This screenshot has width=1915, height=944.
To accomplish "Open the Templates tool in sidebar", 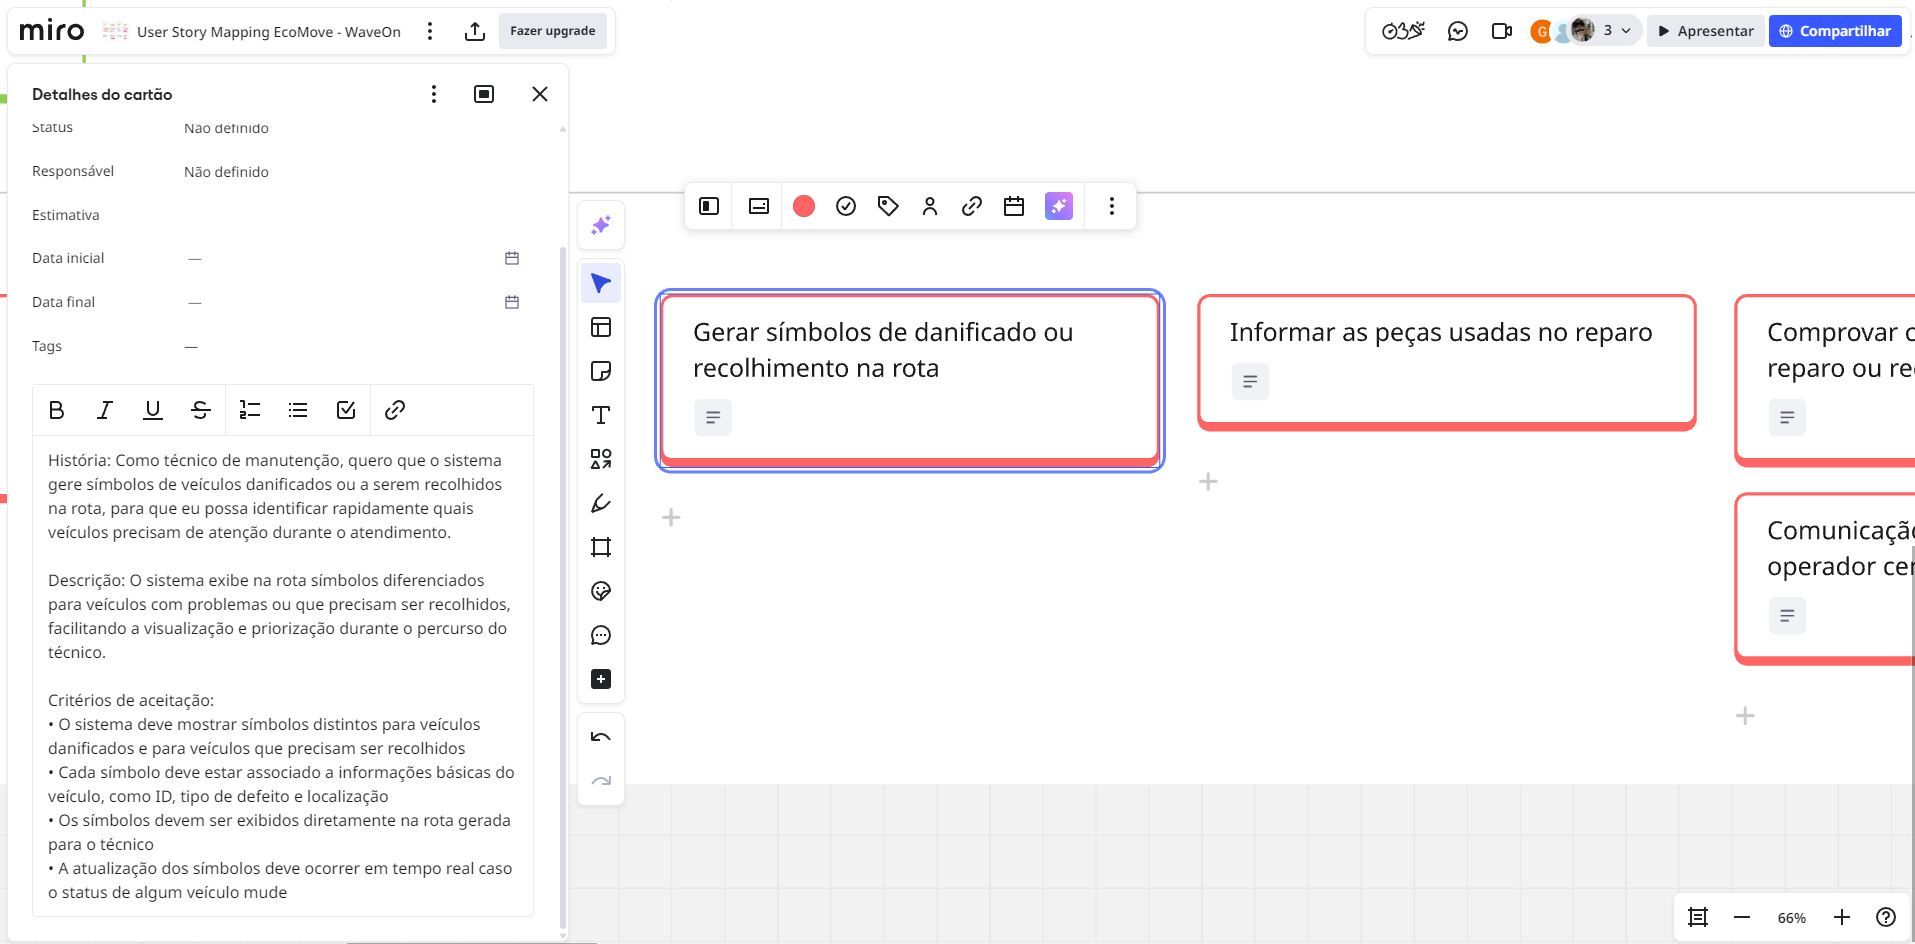I will click(601, 328).
